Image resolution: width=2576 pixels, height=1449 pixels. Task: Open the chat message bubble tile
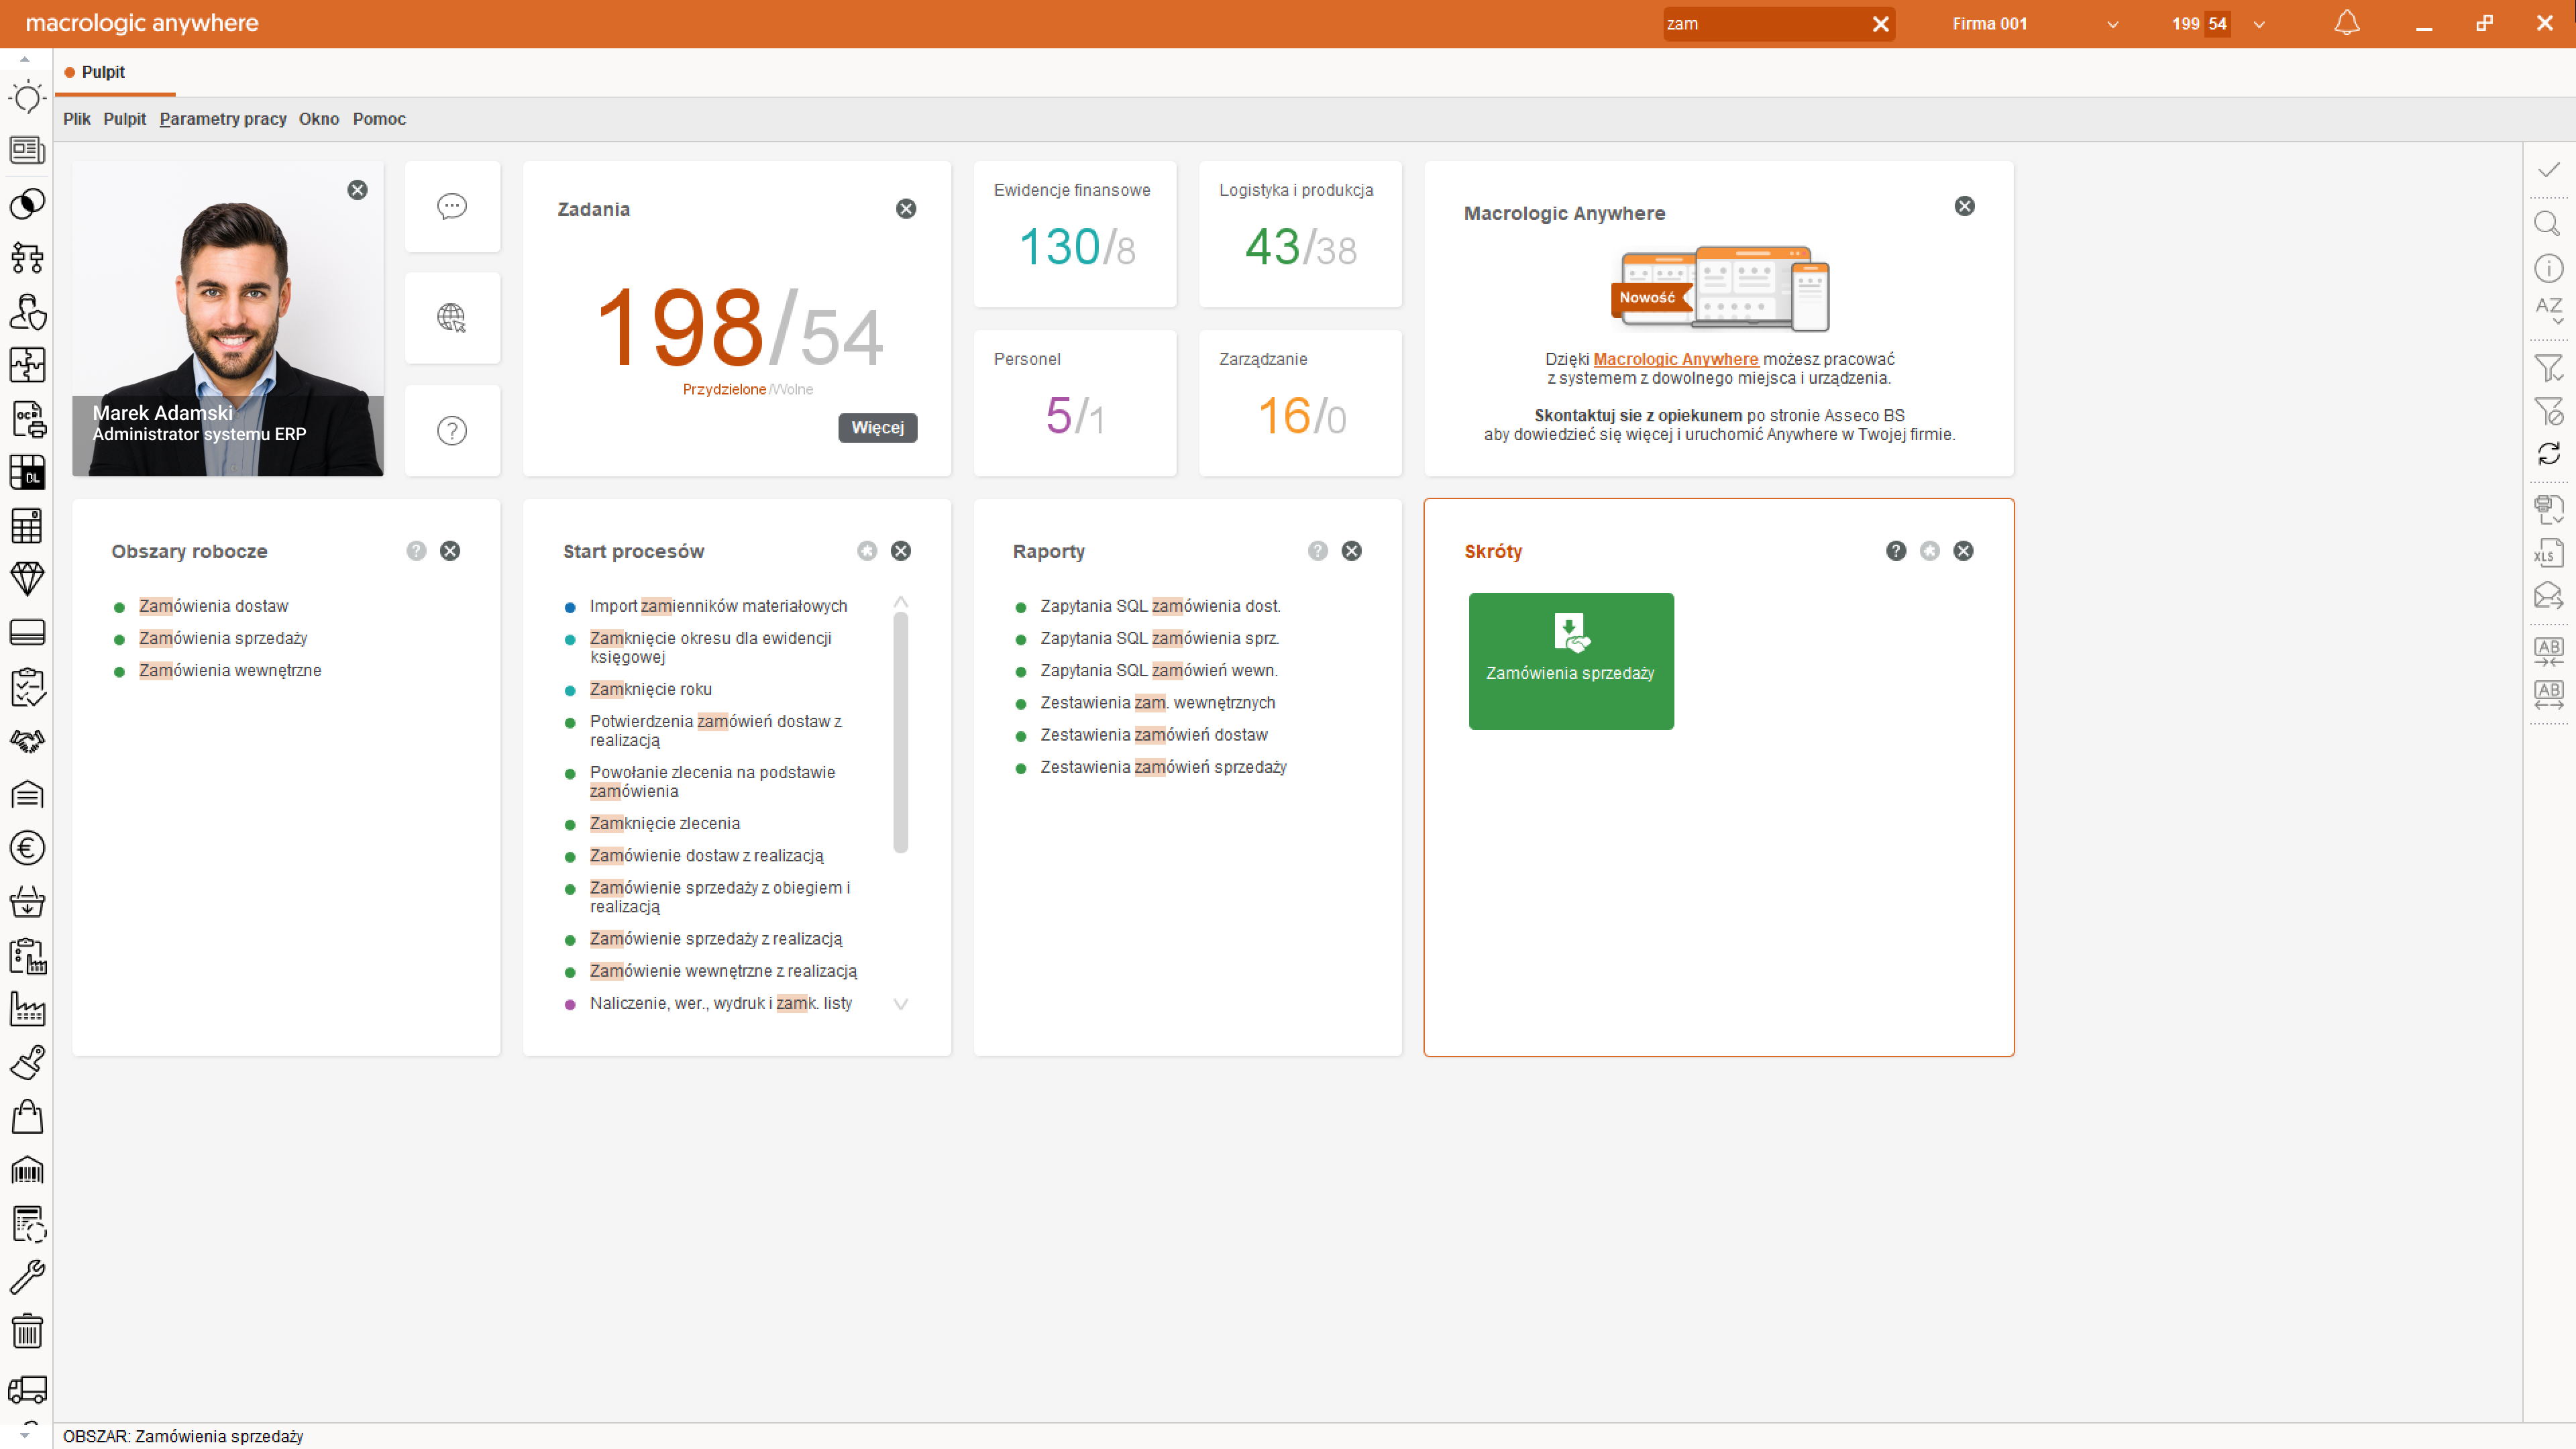click(x=452, y=206)
